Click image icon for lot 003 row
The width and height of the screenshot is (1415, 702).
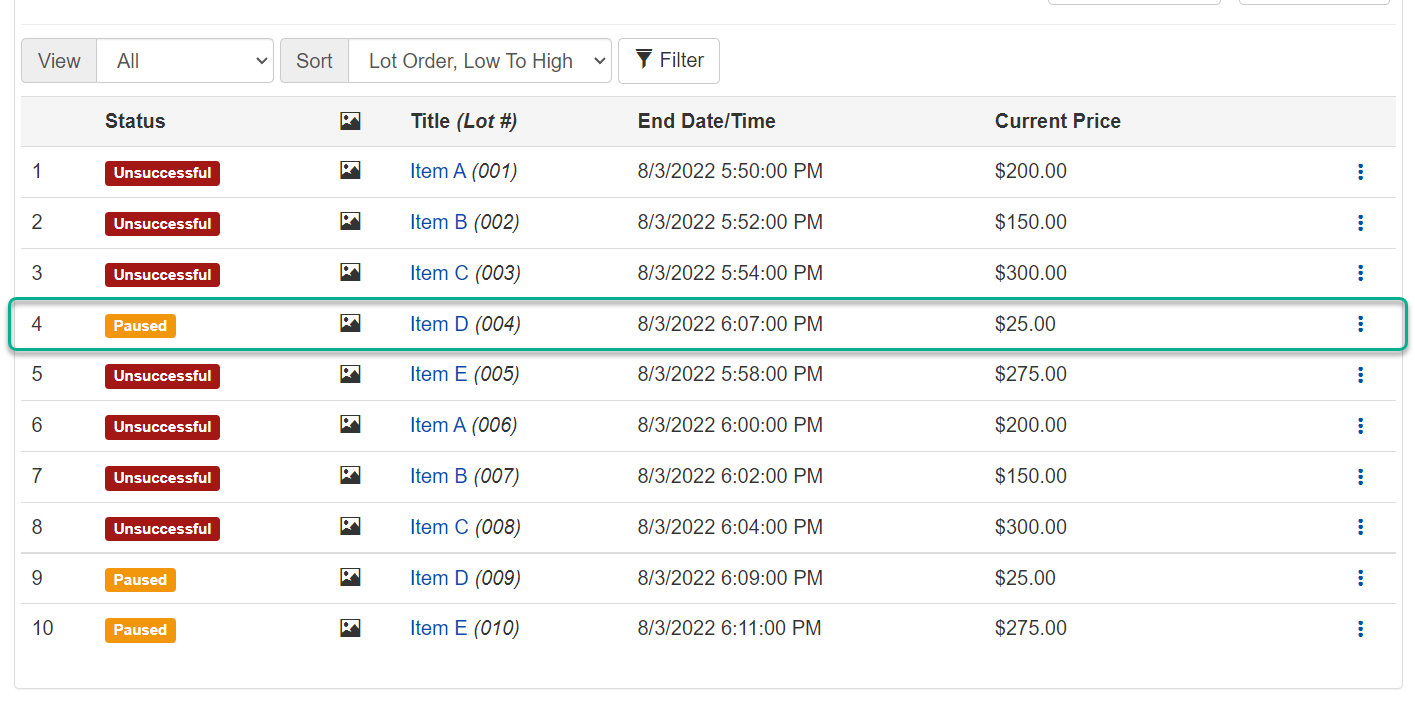tap(350, 272)
